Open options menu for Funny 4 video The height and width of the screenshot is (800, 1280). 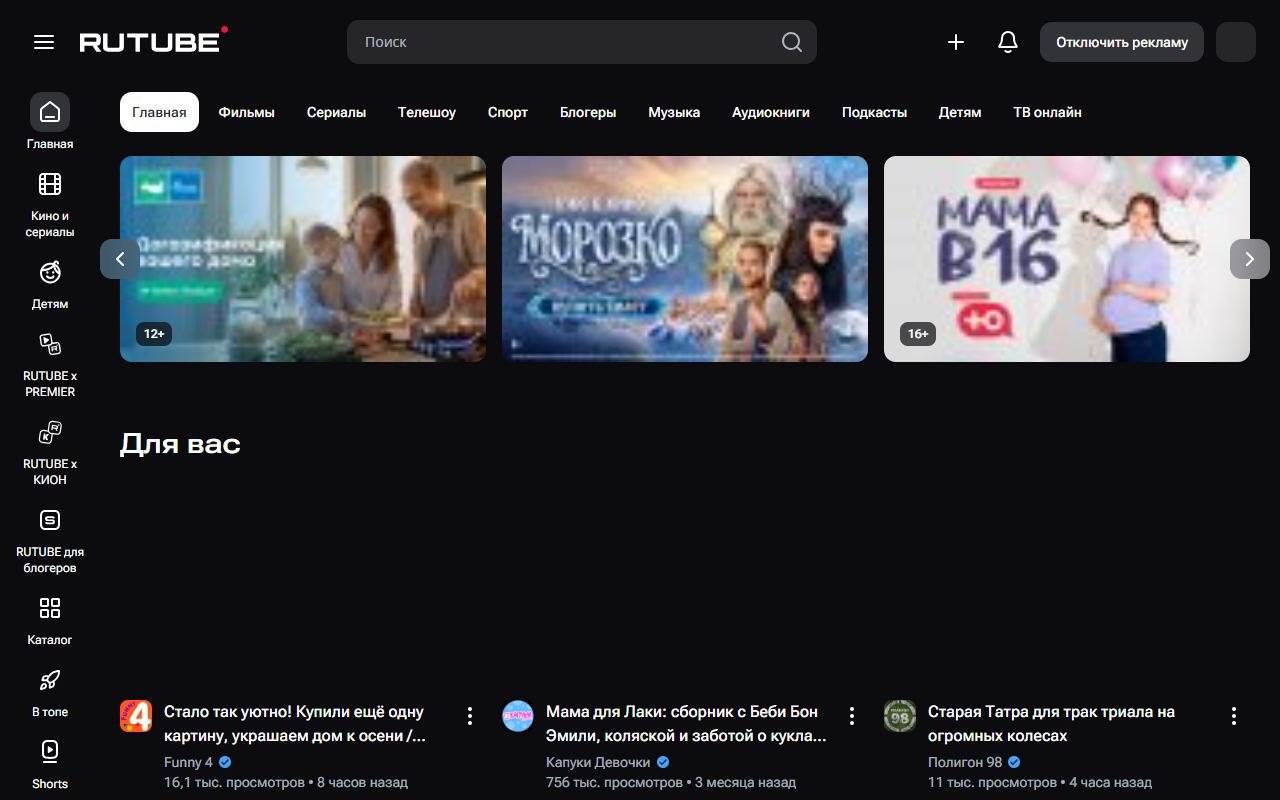click(470, 716)
